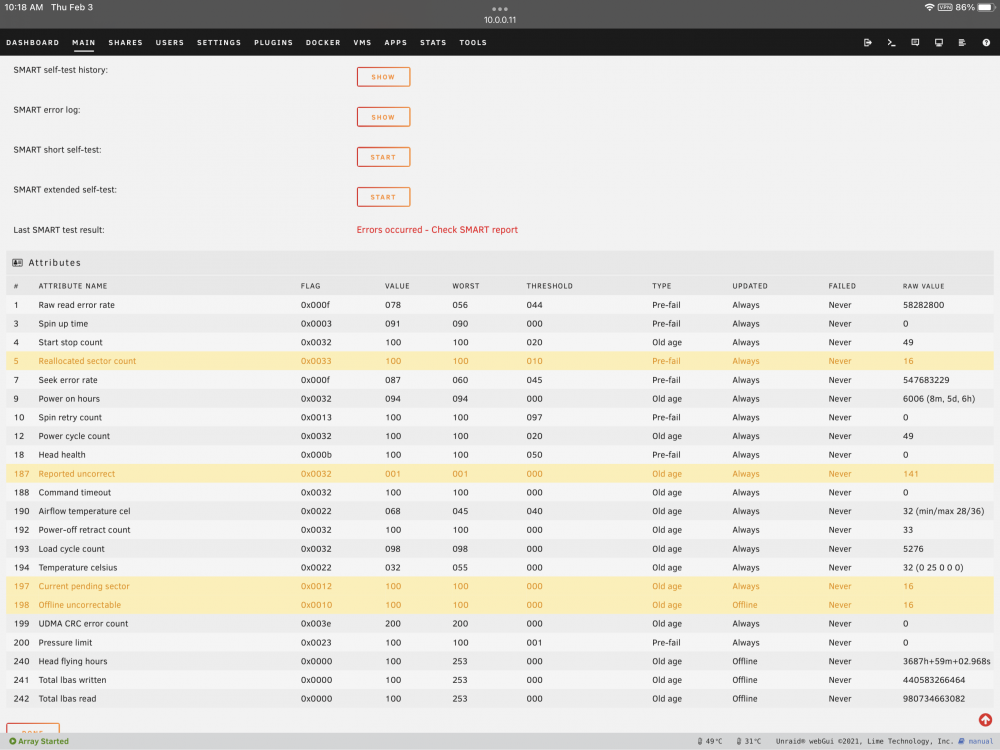Viewport: 1000px width, 750px height.
Task: Click raw value 6006 (8m, 5d, 6h)
Action: pos(938,399)
